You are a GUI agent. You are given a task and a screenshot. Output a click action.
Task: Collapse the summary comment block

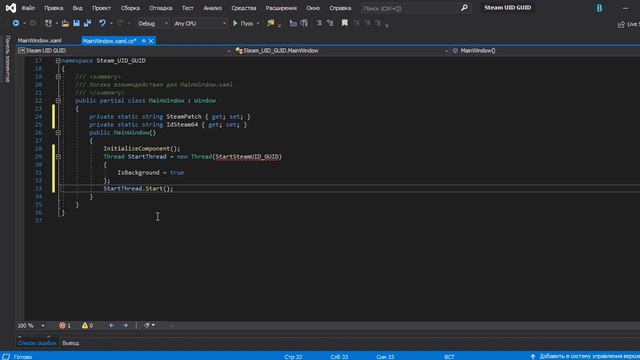coord(58,76)
